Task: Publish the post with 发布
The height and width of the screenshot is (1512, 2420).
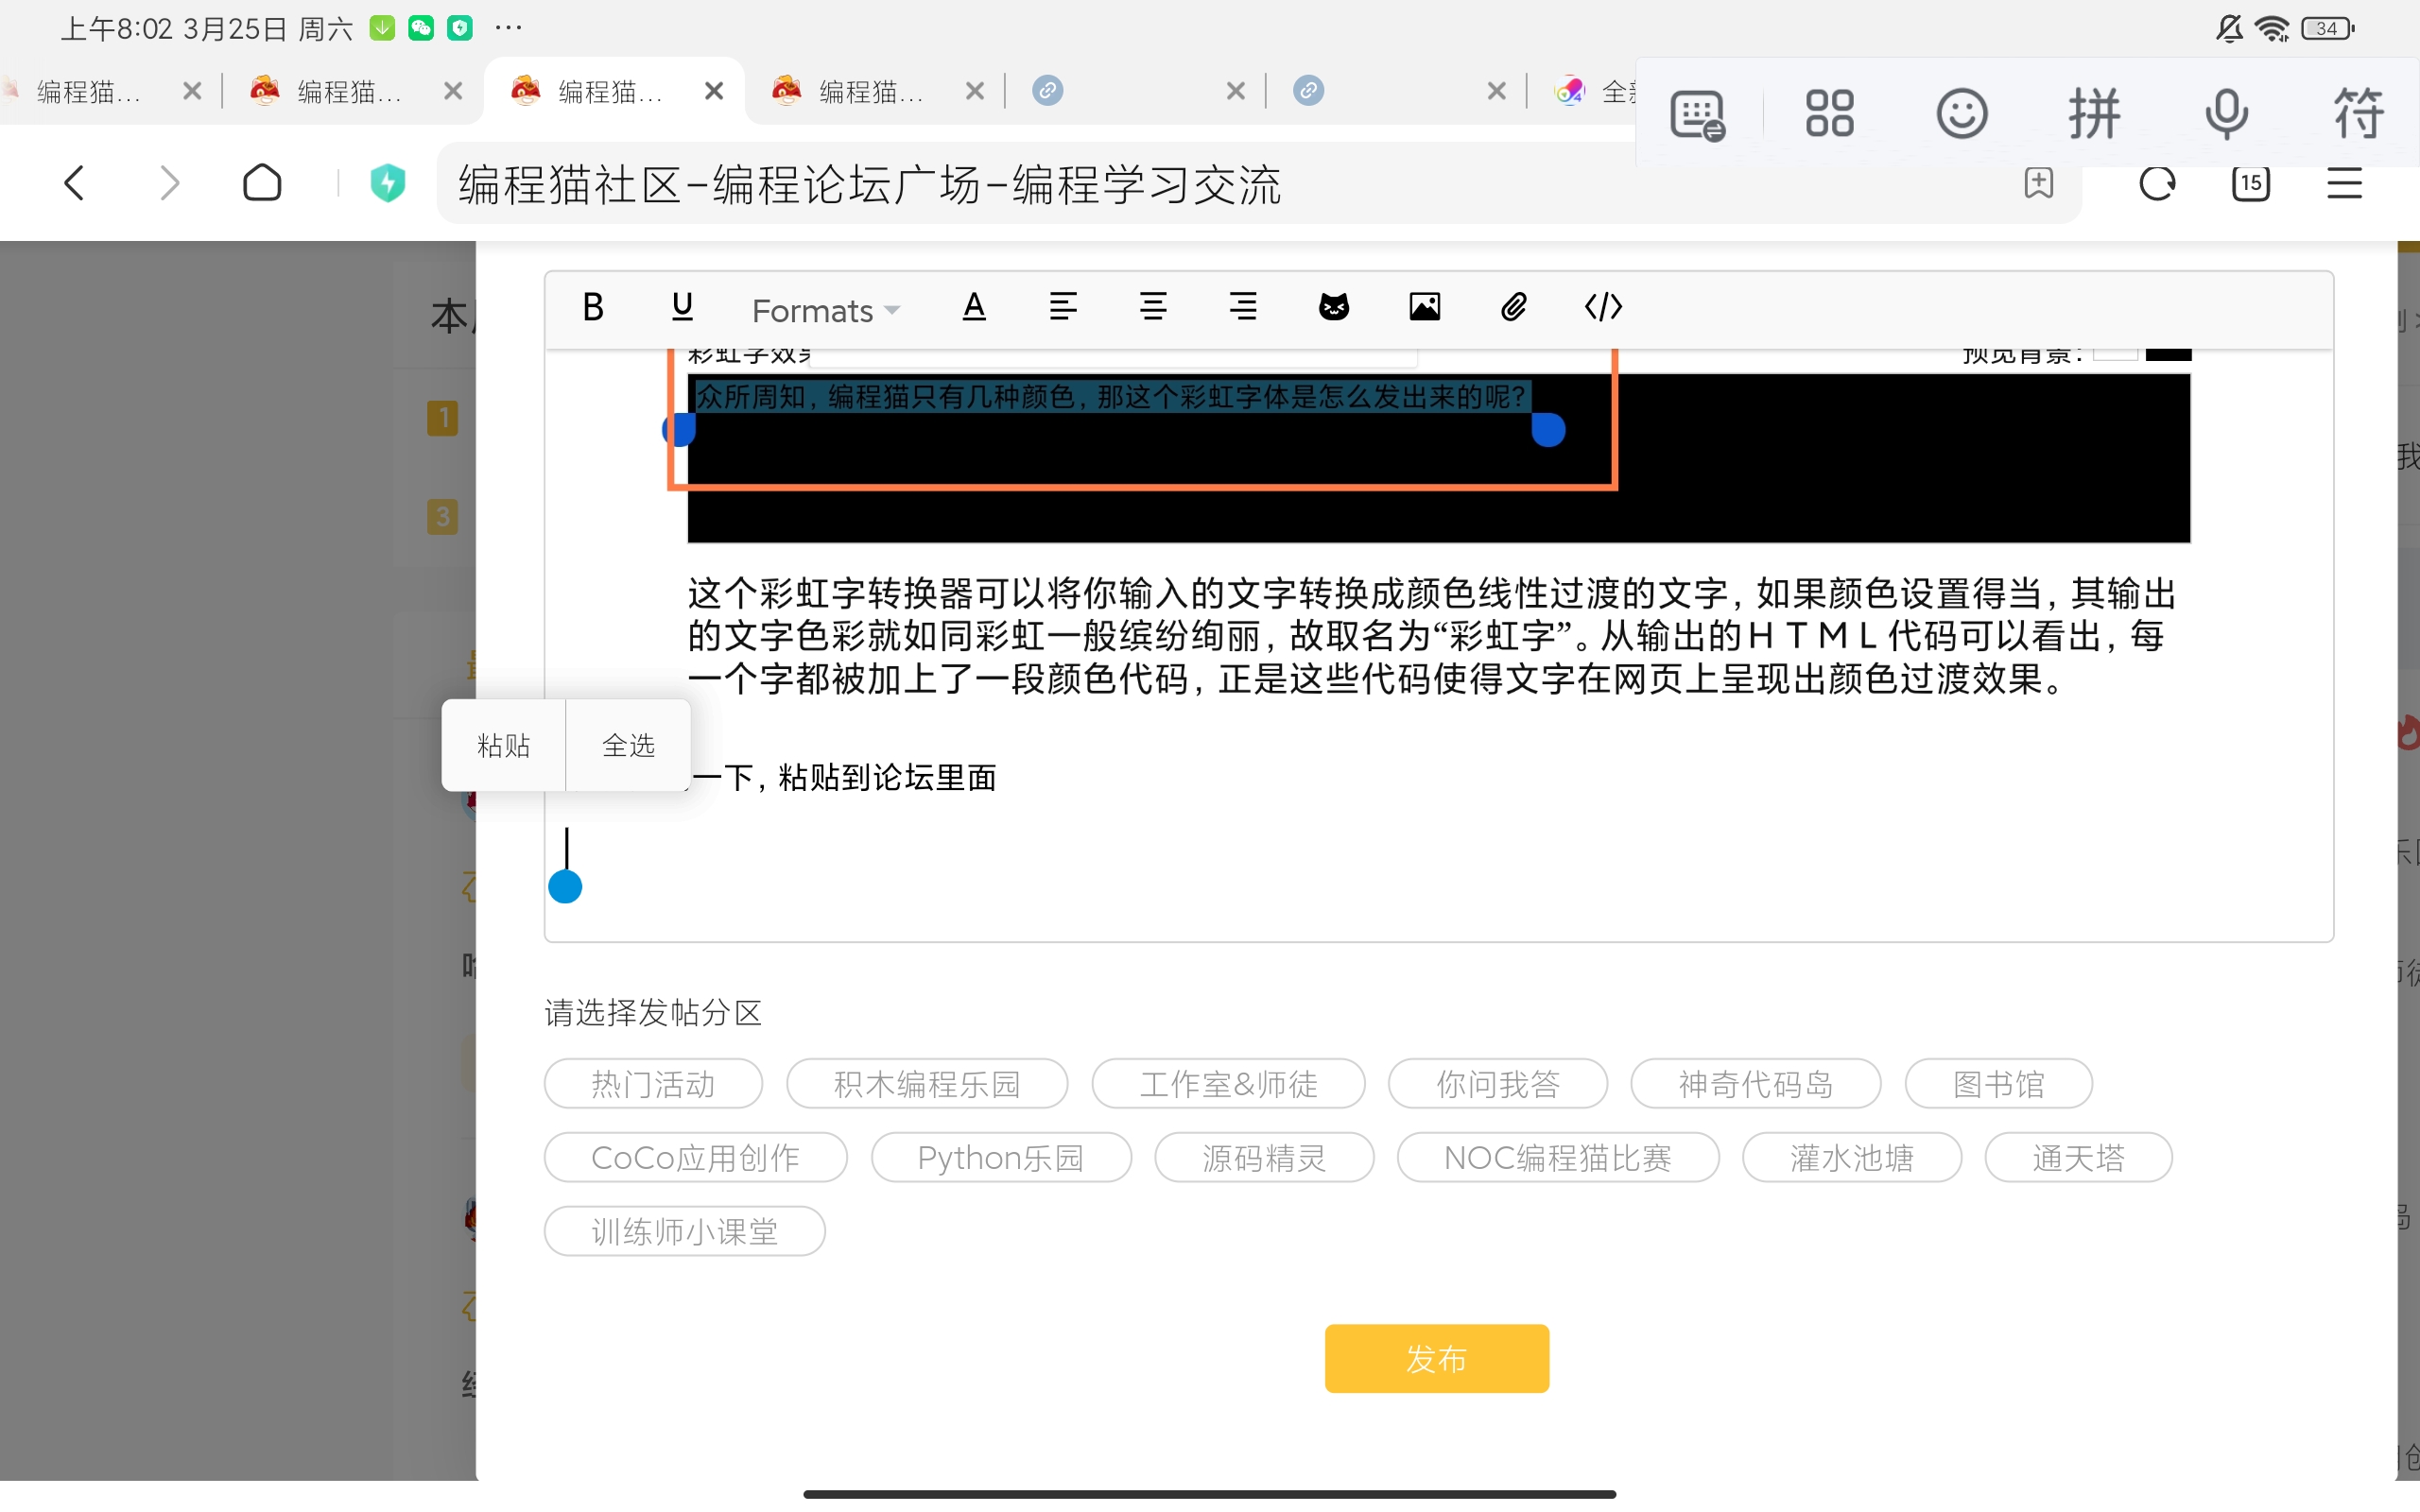Action: (x=1437, y=1358)
